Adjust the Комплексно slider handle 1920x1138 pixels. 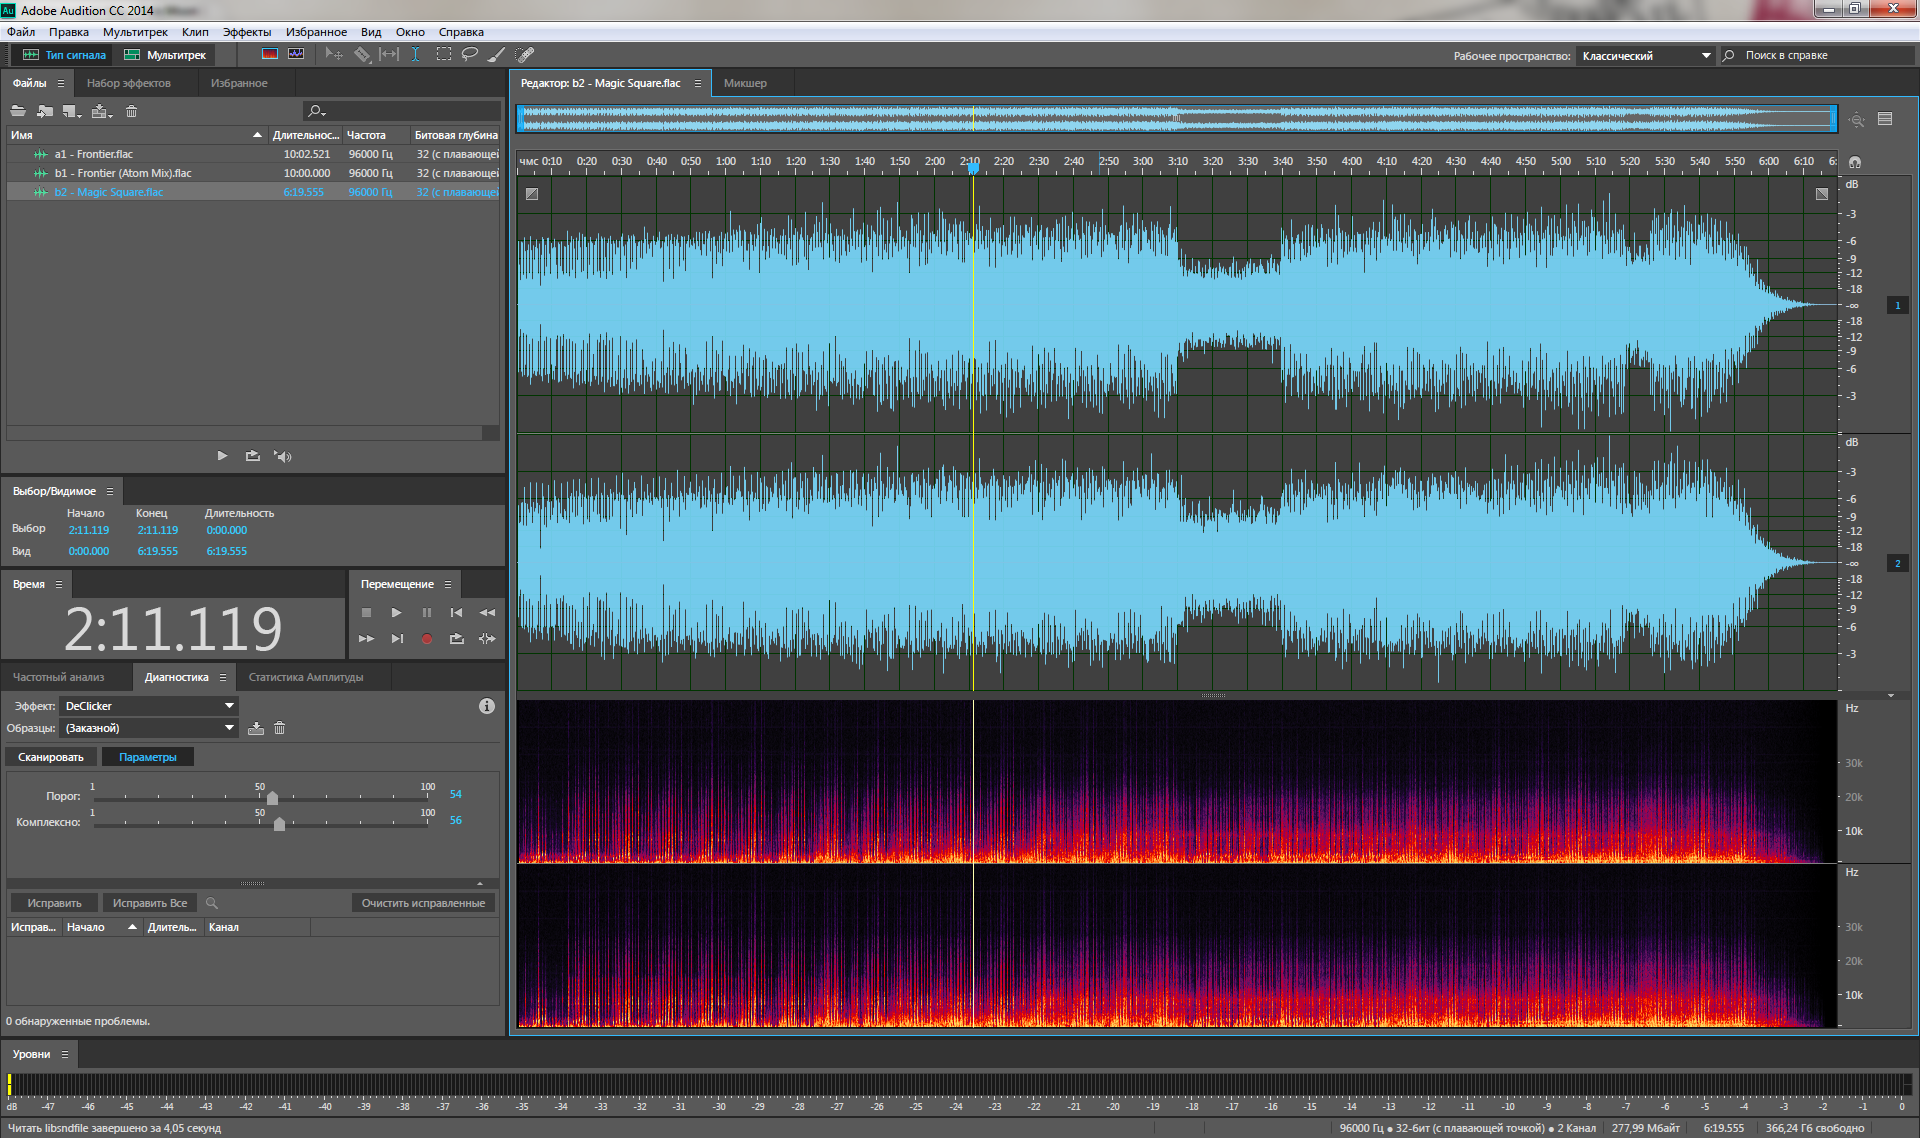(279, 823)
